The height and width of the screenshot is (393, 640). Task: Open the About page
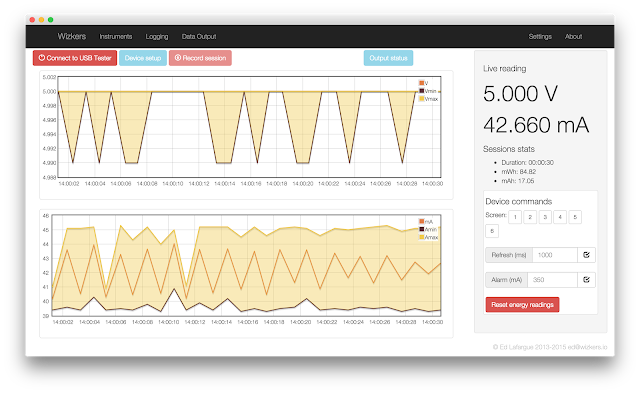[x=573, y=36]
